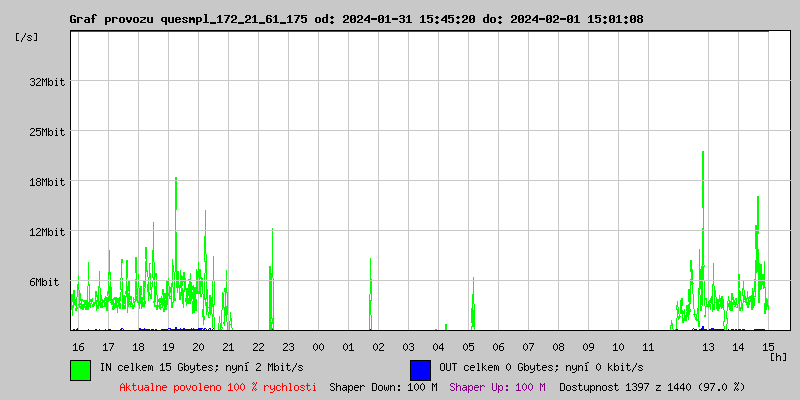
Task: Click the 25Mbit y-axis label
Action: pos(47,132)
